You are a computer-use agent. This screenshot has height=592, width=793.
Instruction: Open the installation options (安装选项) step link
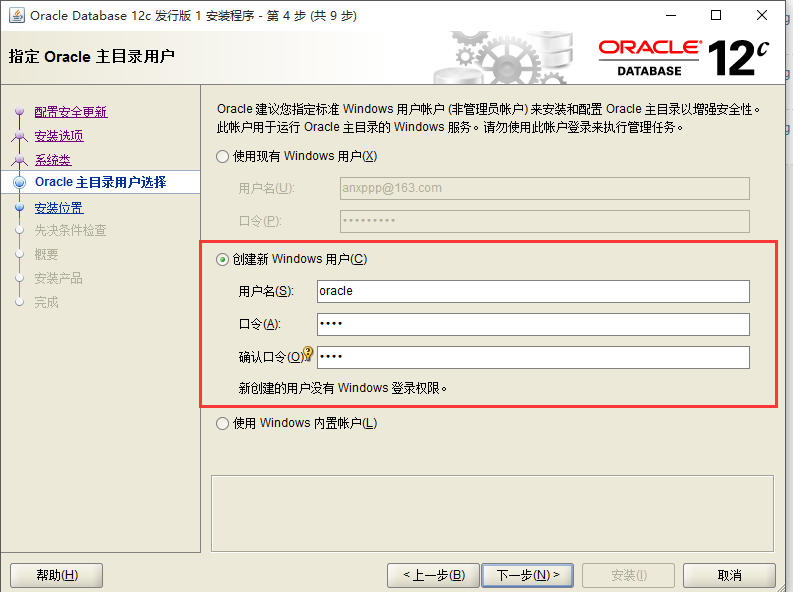click(59, 136)
